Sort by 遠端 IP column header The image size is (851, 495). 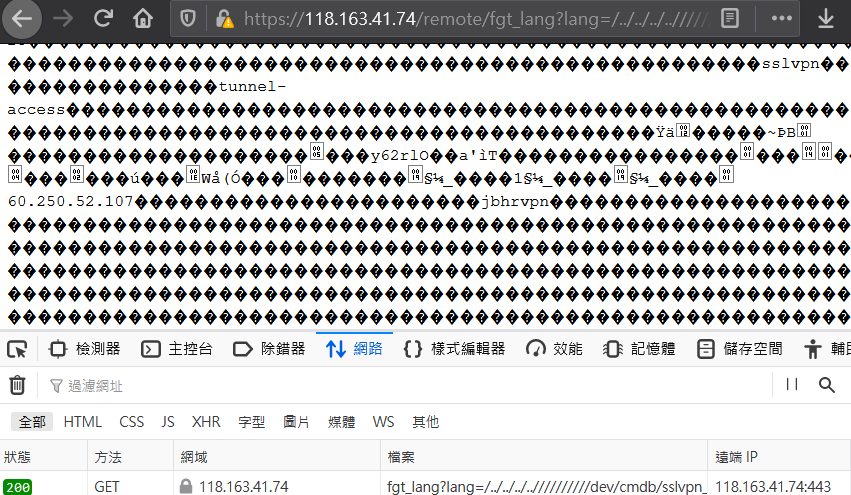tap(779, 457)
